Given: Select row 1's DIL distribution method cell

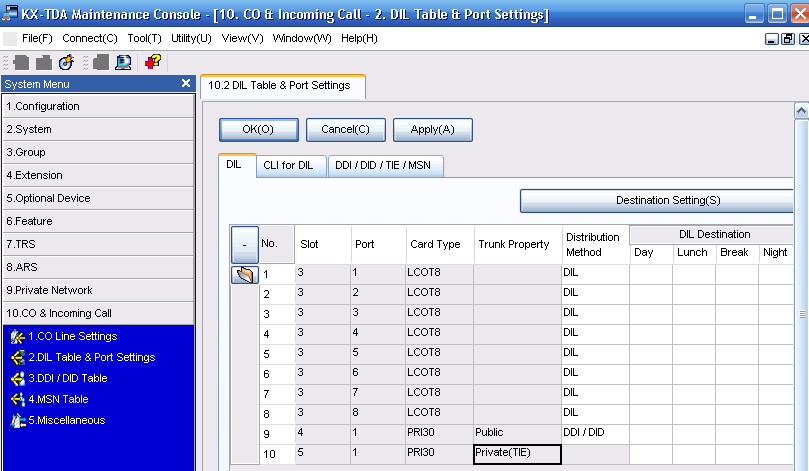Looking at the screenshot, I should click(x=595, y=273).
